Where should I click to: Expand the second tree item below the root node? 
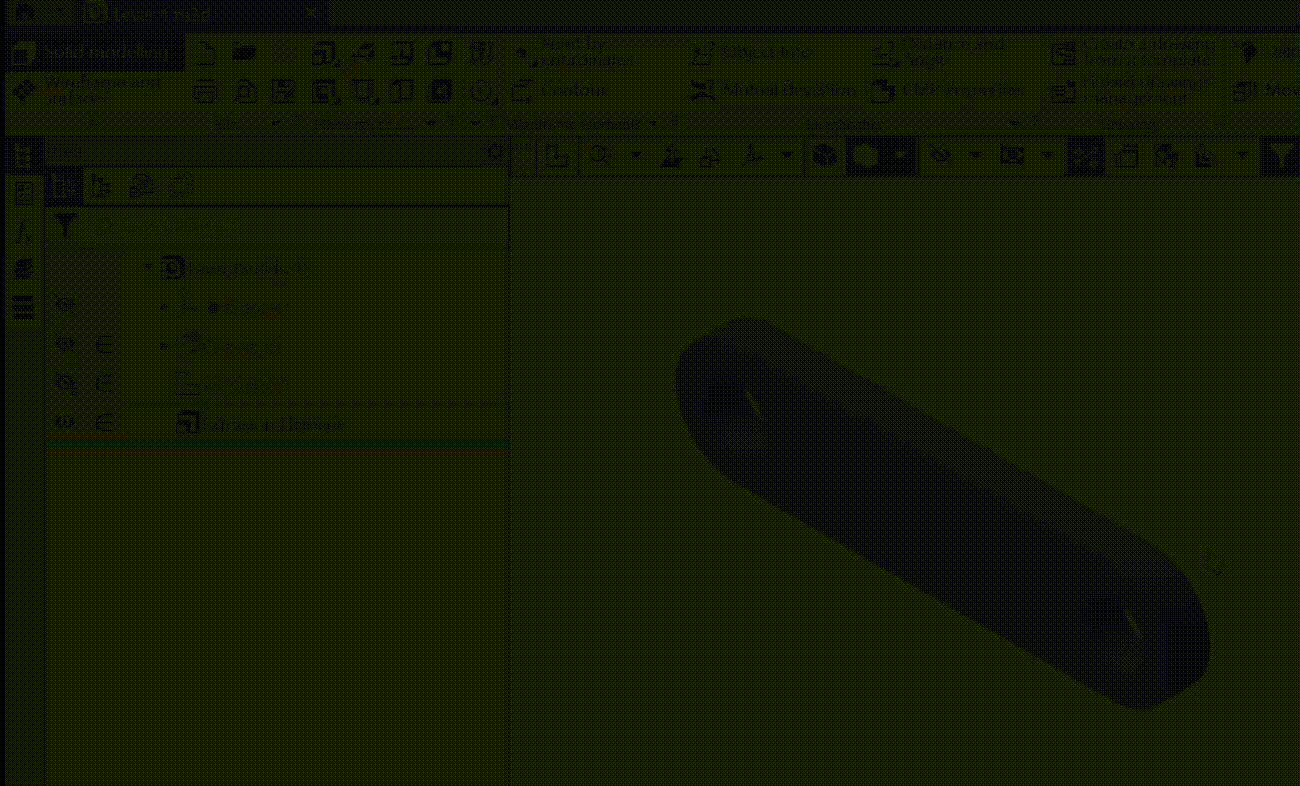tap(164, 345)
